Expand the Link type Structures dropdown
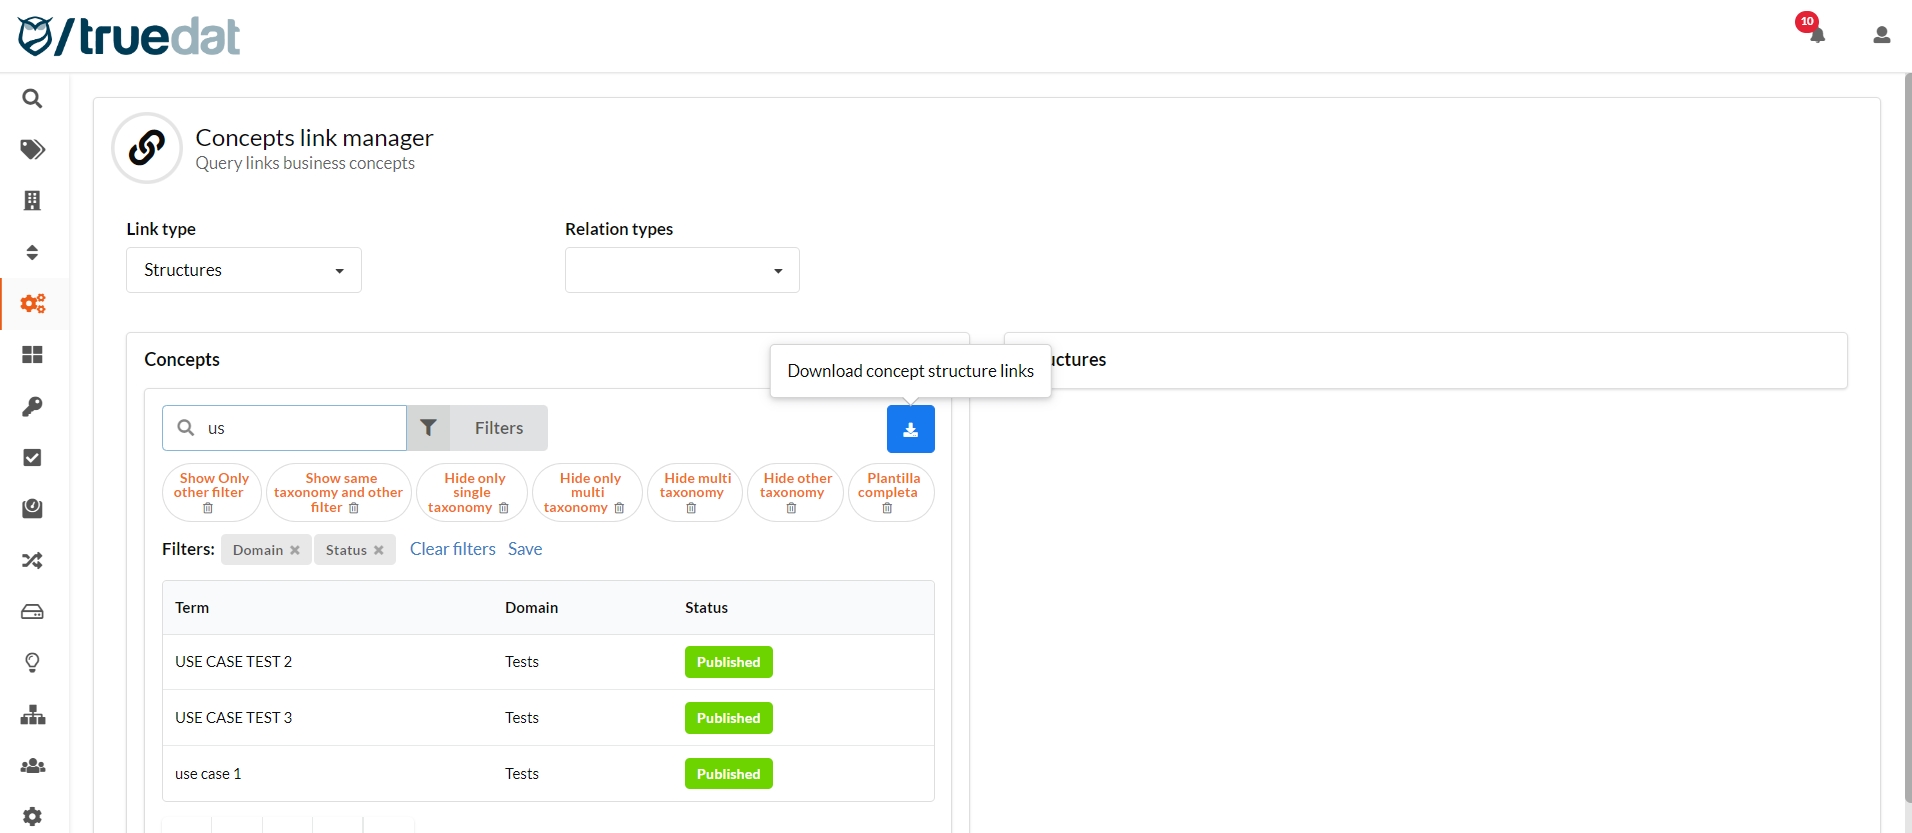 pos(243,270)
